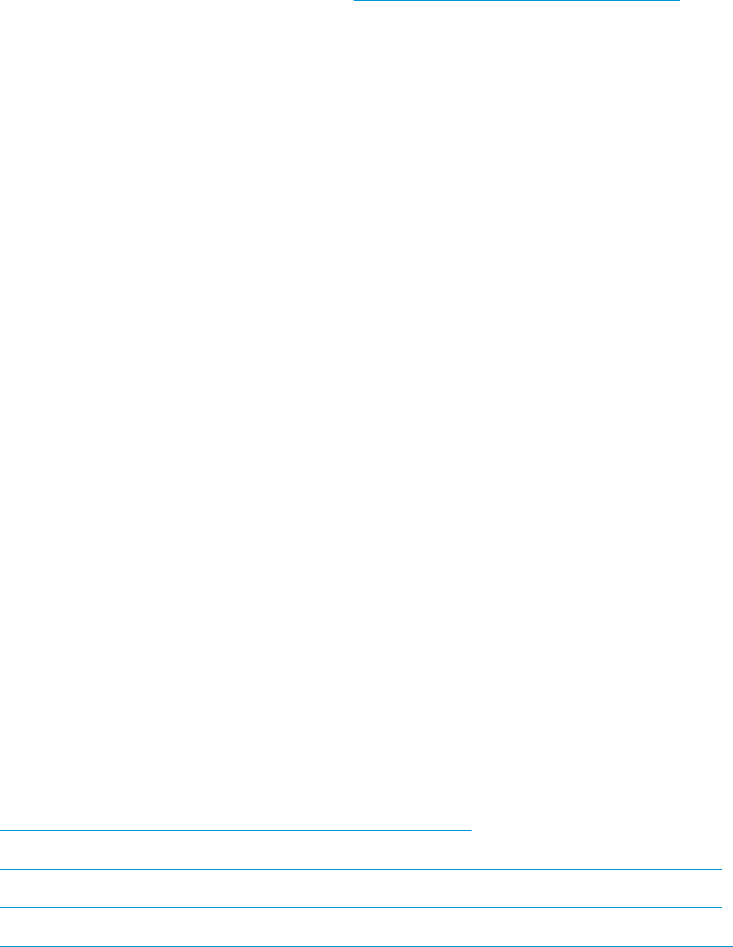This screenshot has height=947, width=733.
Task: Click the blank row between the two full-width lines
Action: (361, 888)
